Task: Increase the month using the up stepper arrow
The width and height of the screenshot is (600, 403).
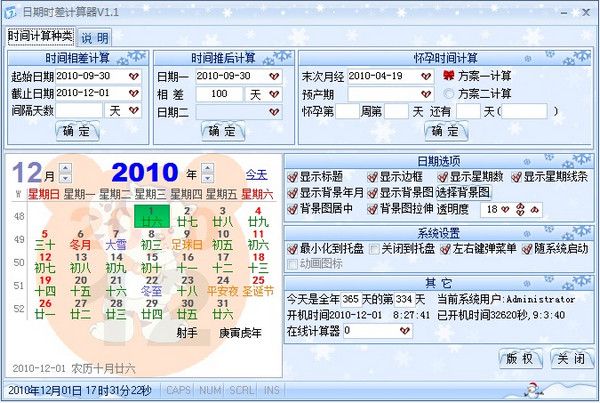Action: [x=65, y=167]
